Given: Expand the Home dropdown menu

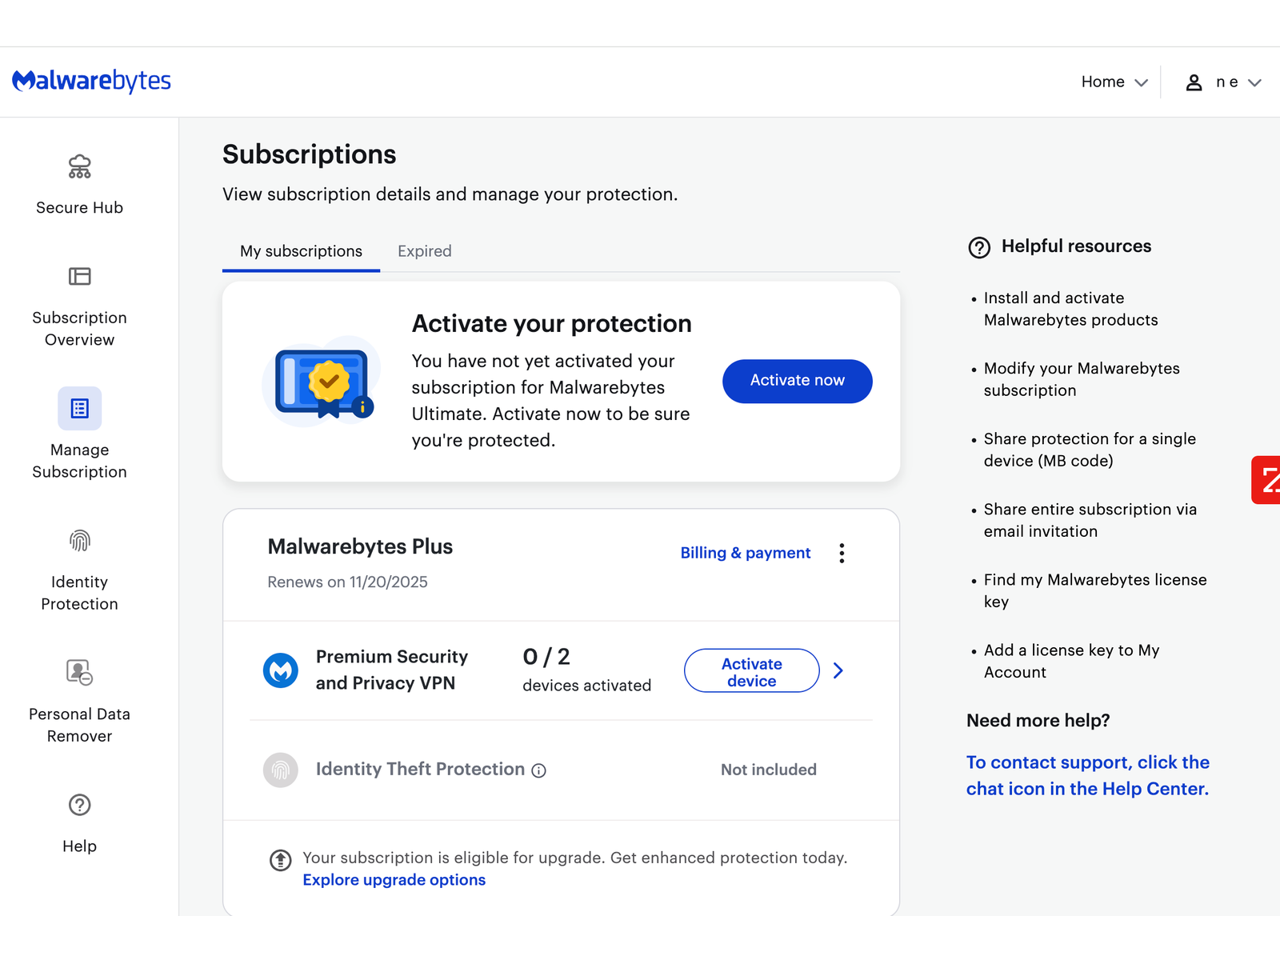Looking at the screenshot, I should 1113,82.
